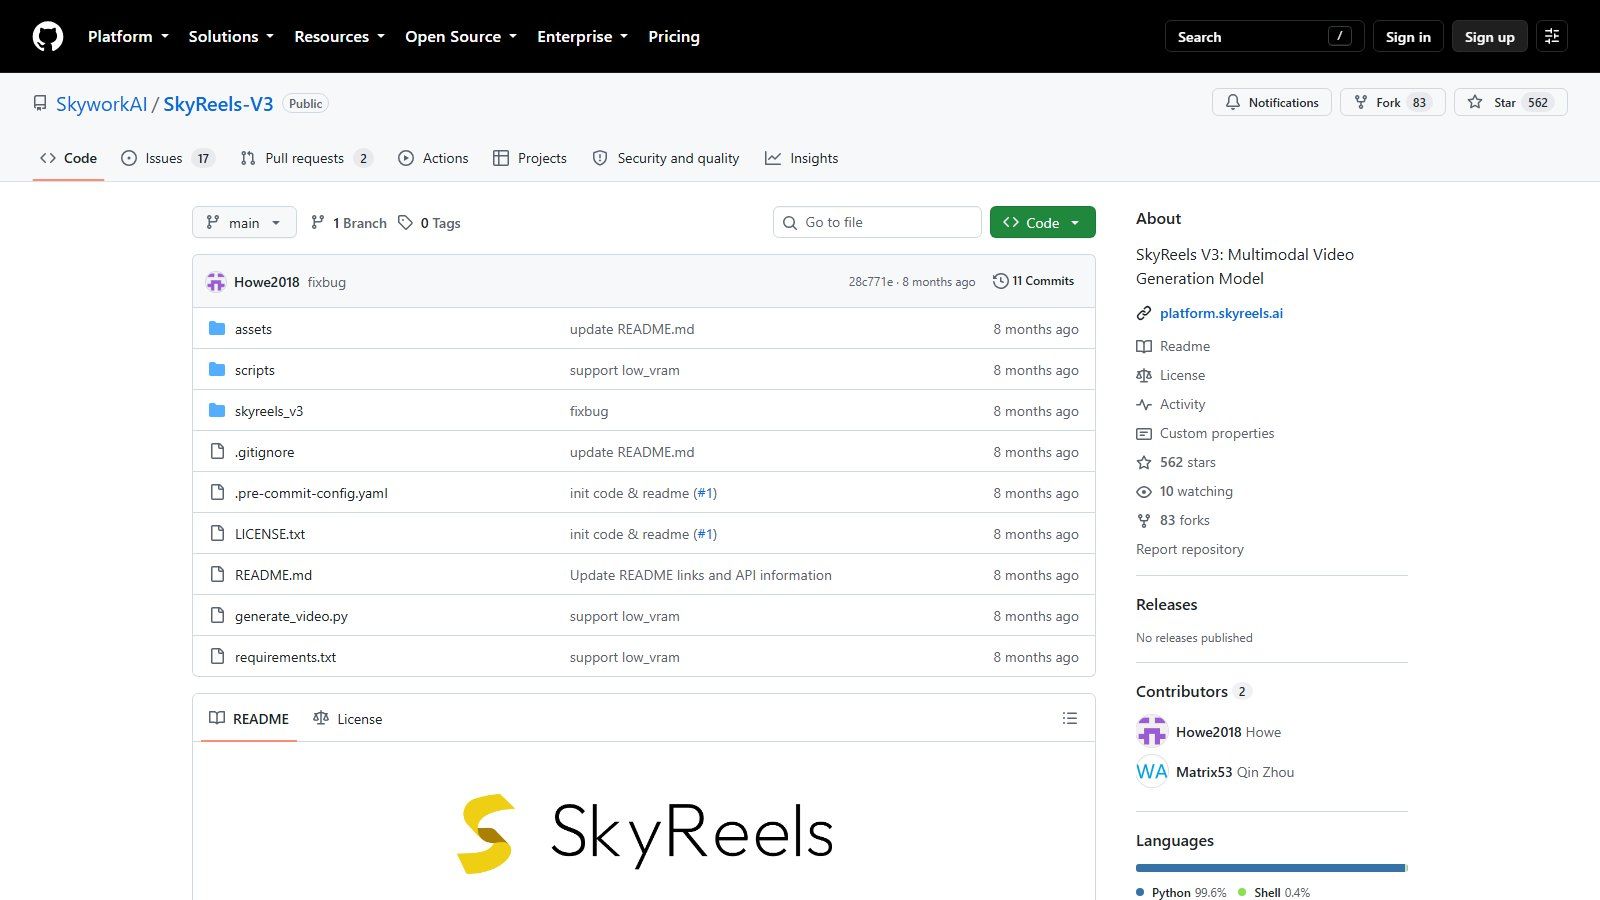Viewport: 1600px width, 900px height.
Task: Open commit hash 28c771e
Action: point(871,282)
